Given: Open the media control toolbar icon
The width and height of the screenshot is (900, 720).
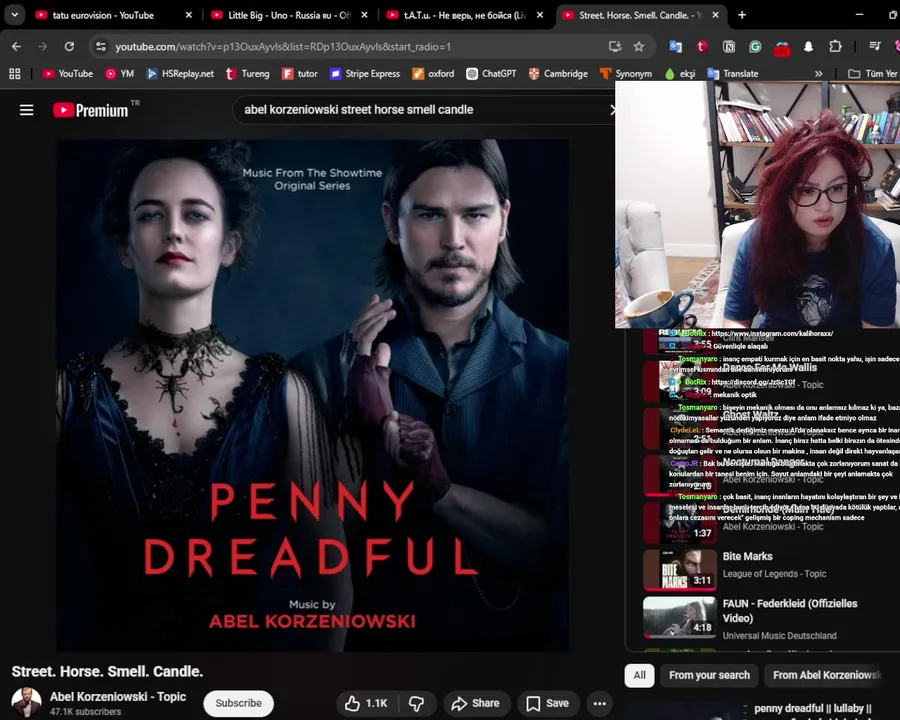Looking at the screenshot, I should [x=875, y=47].
